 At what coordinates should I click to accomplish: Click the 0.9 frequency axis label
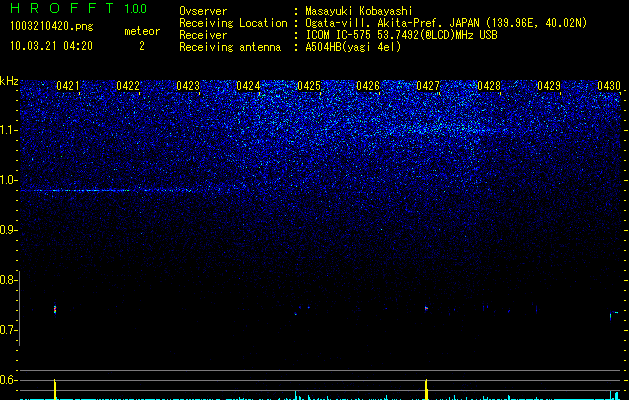(8, 230)
